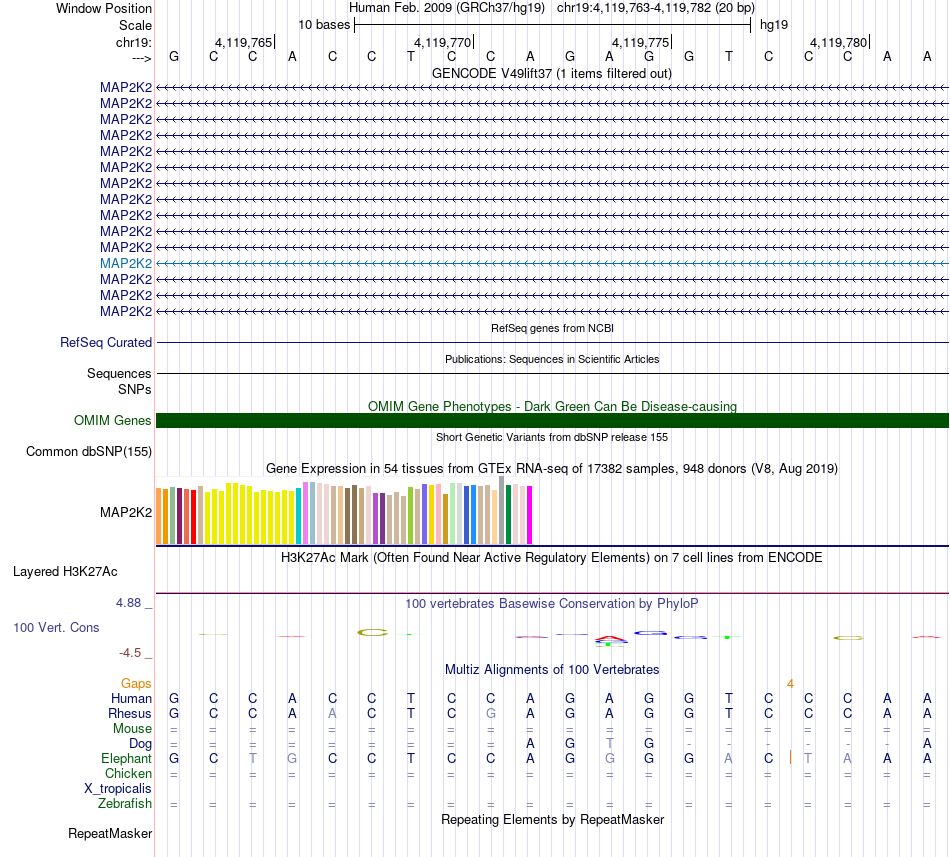
Task: Click the 4.88 PhyloP upper scale value
Action: click(128, 603)
